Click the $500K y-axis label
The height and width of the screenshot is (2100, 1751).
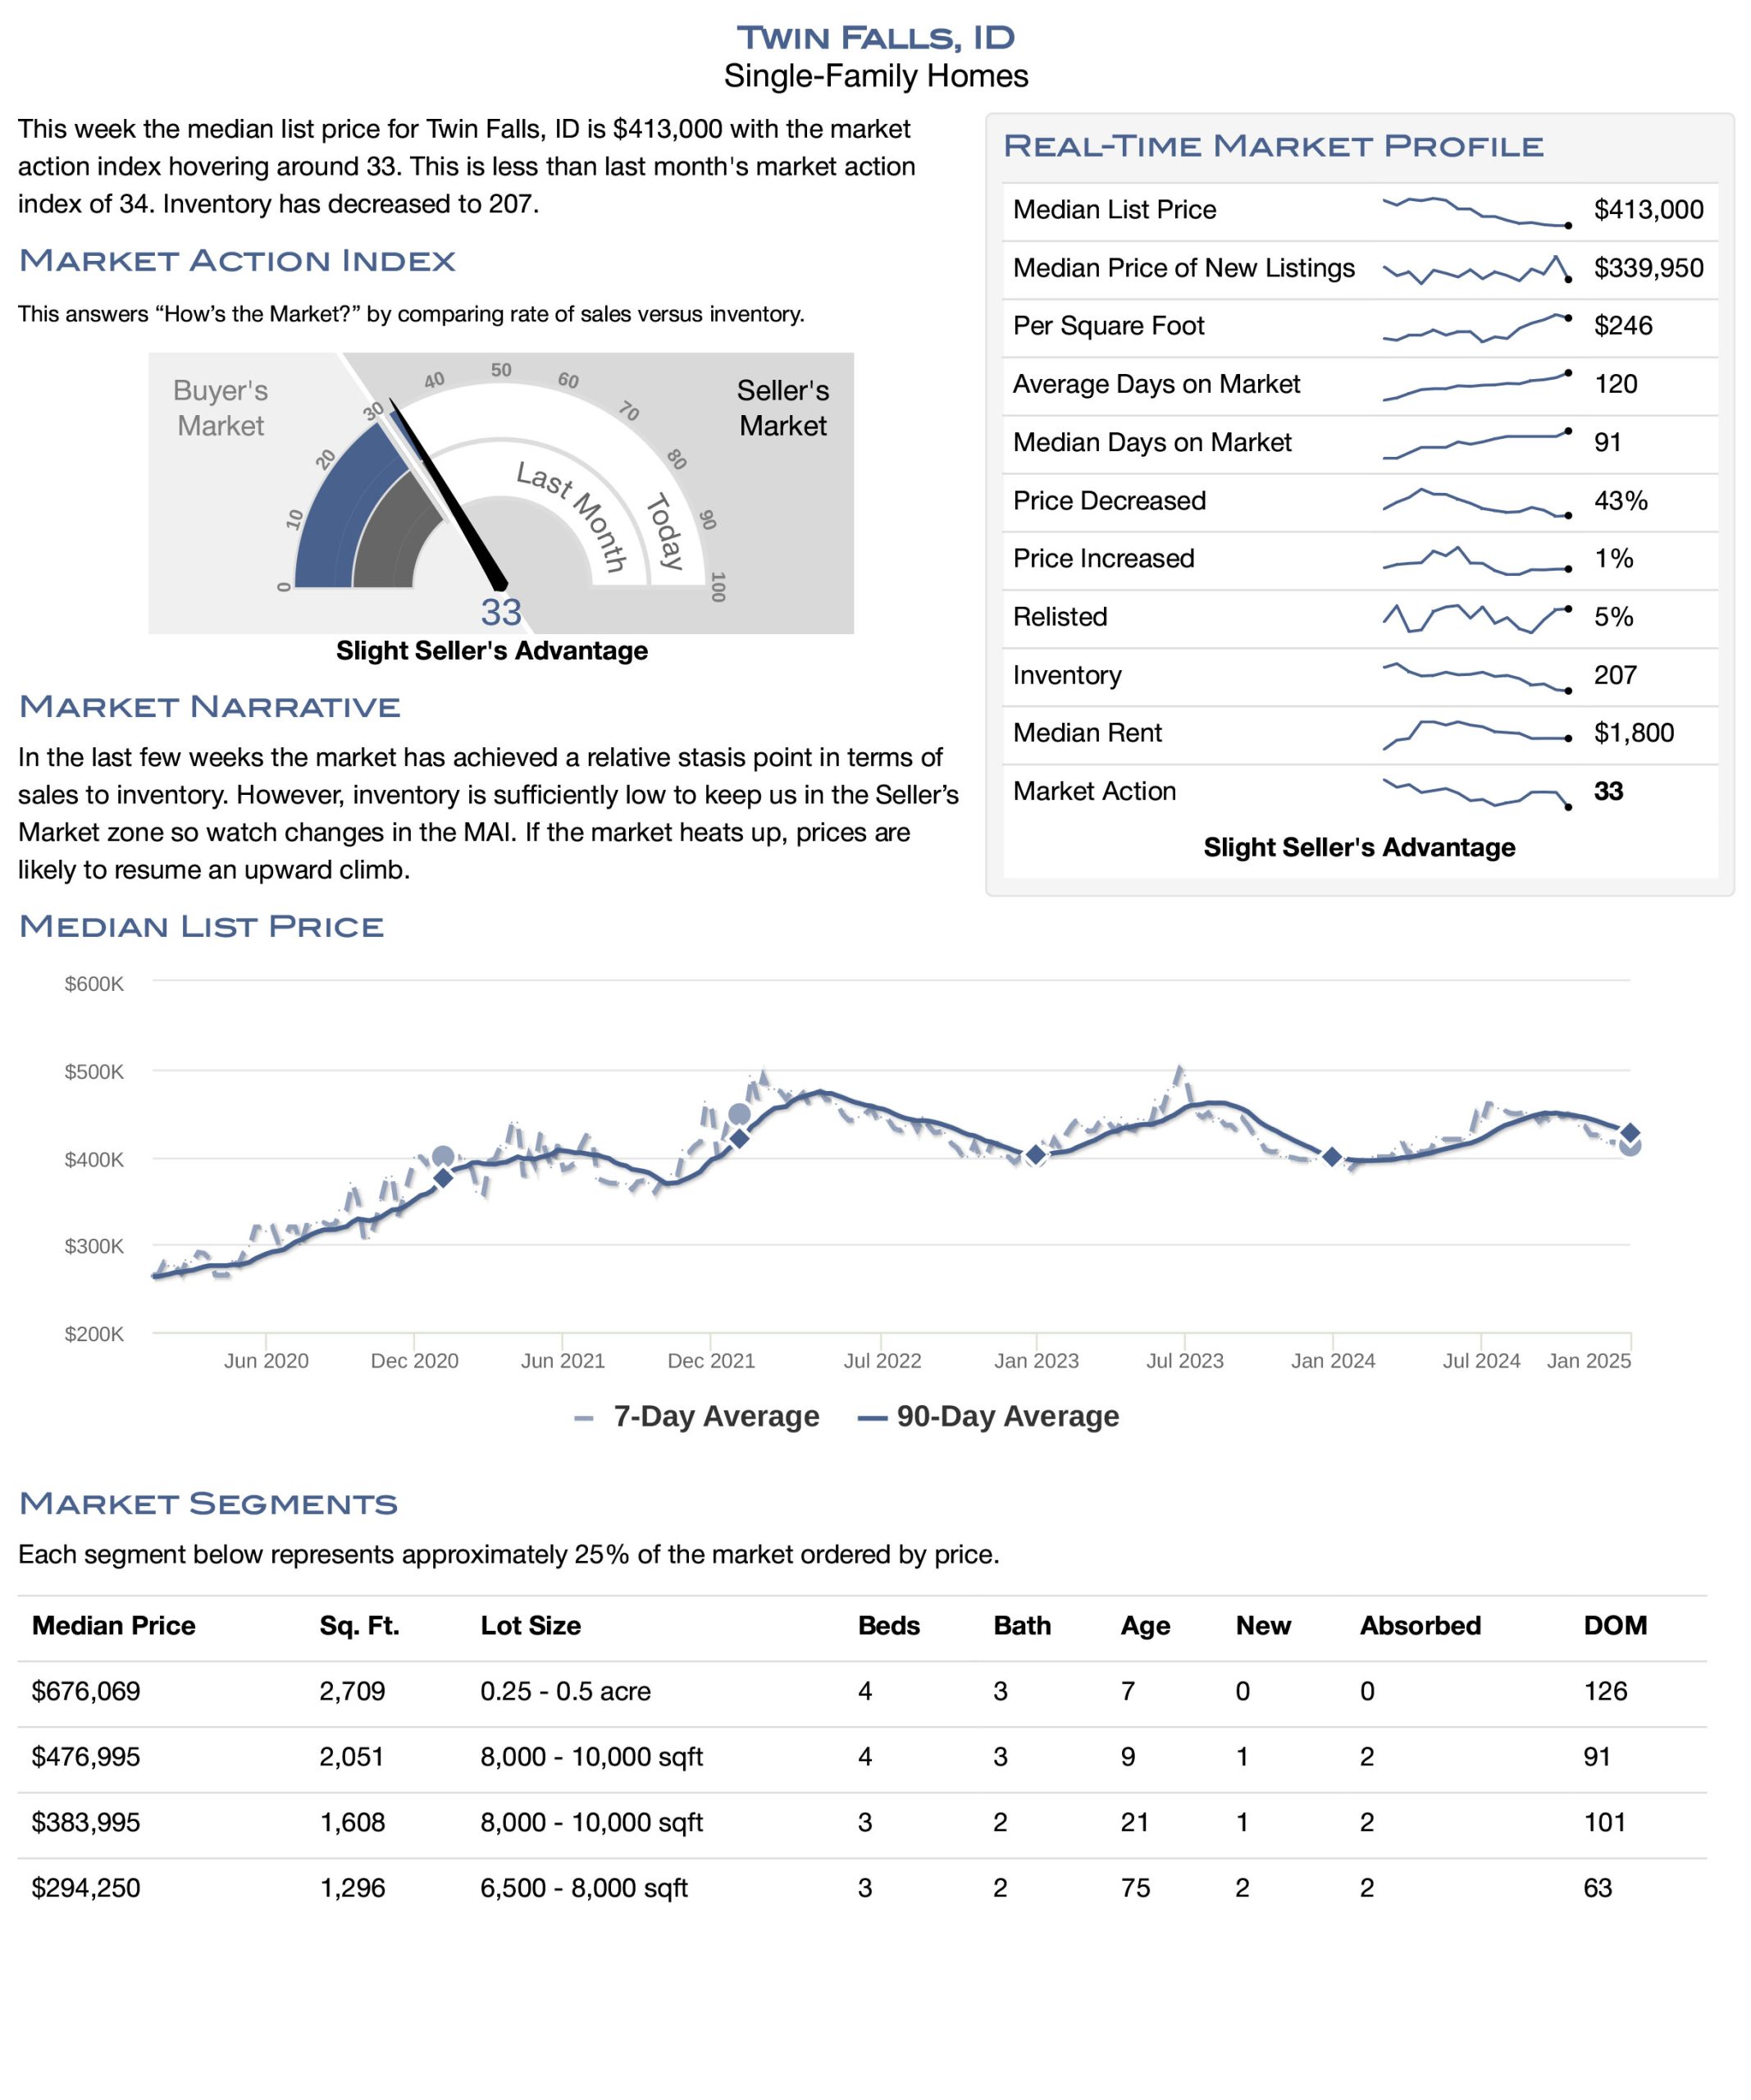click(x=94, y=1072)
